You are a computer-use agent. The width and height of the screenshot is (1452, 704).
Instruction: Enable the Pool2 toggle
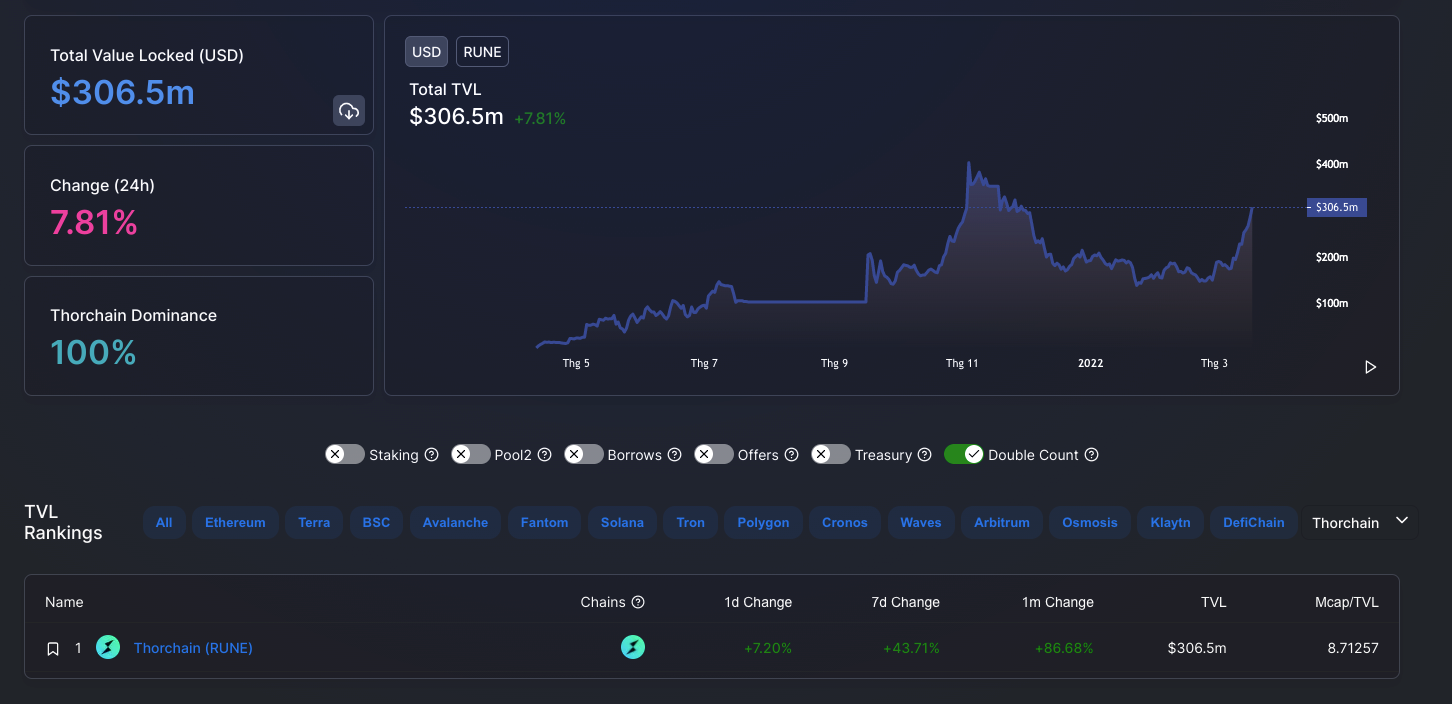click(x=471, y=454)
